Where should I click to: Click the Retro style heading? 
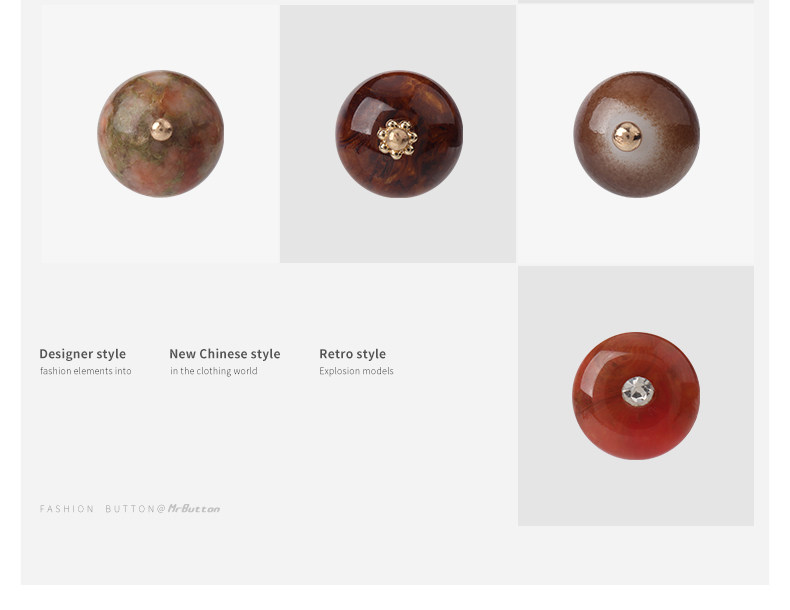353,354
